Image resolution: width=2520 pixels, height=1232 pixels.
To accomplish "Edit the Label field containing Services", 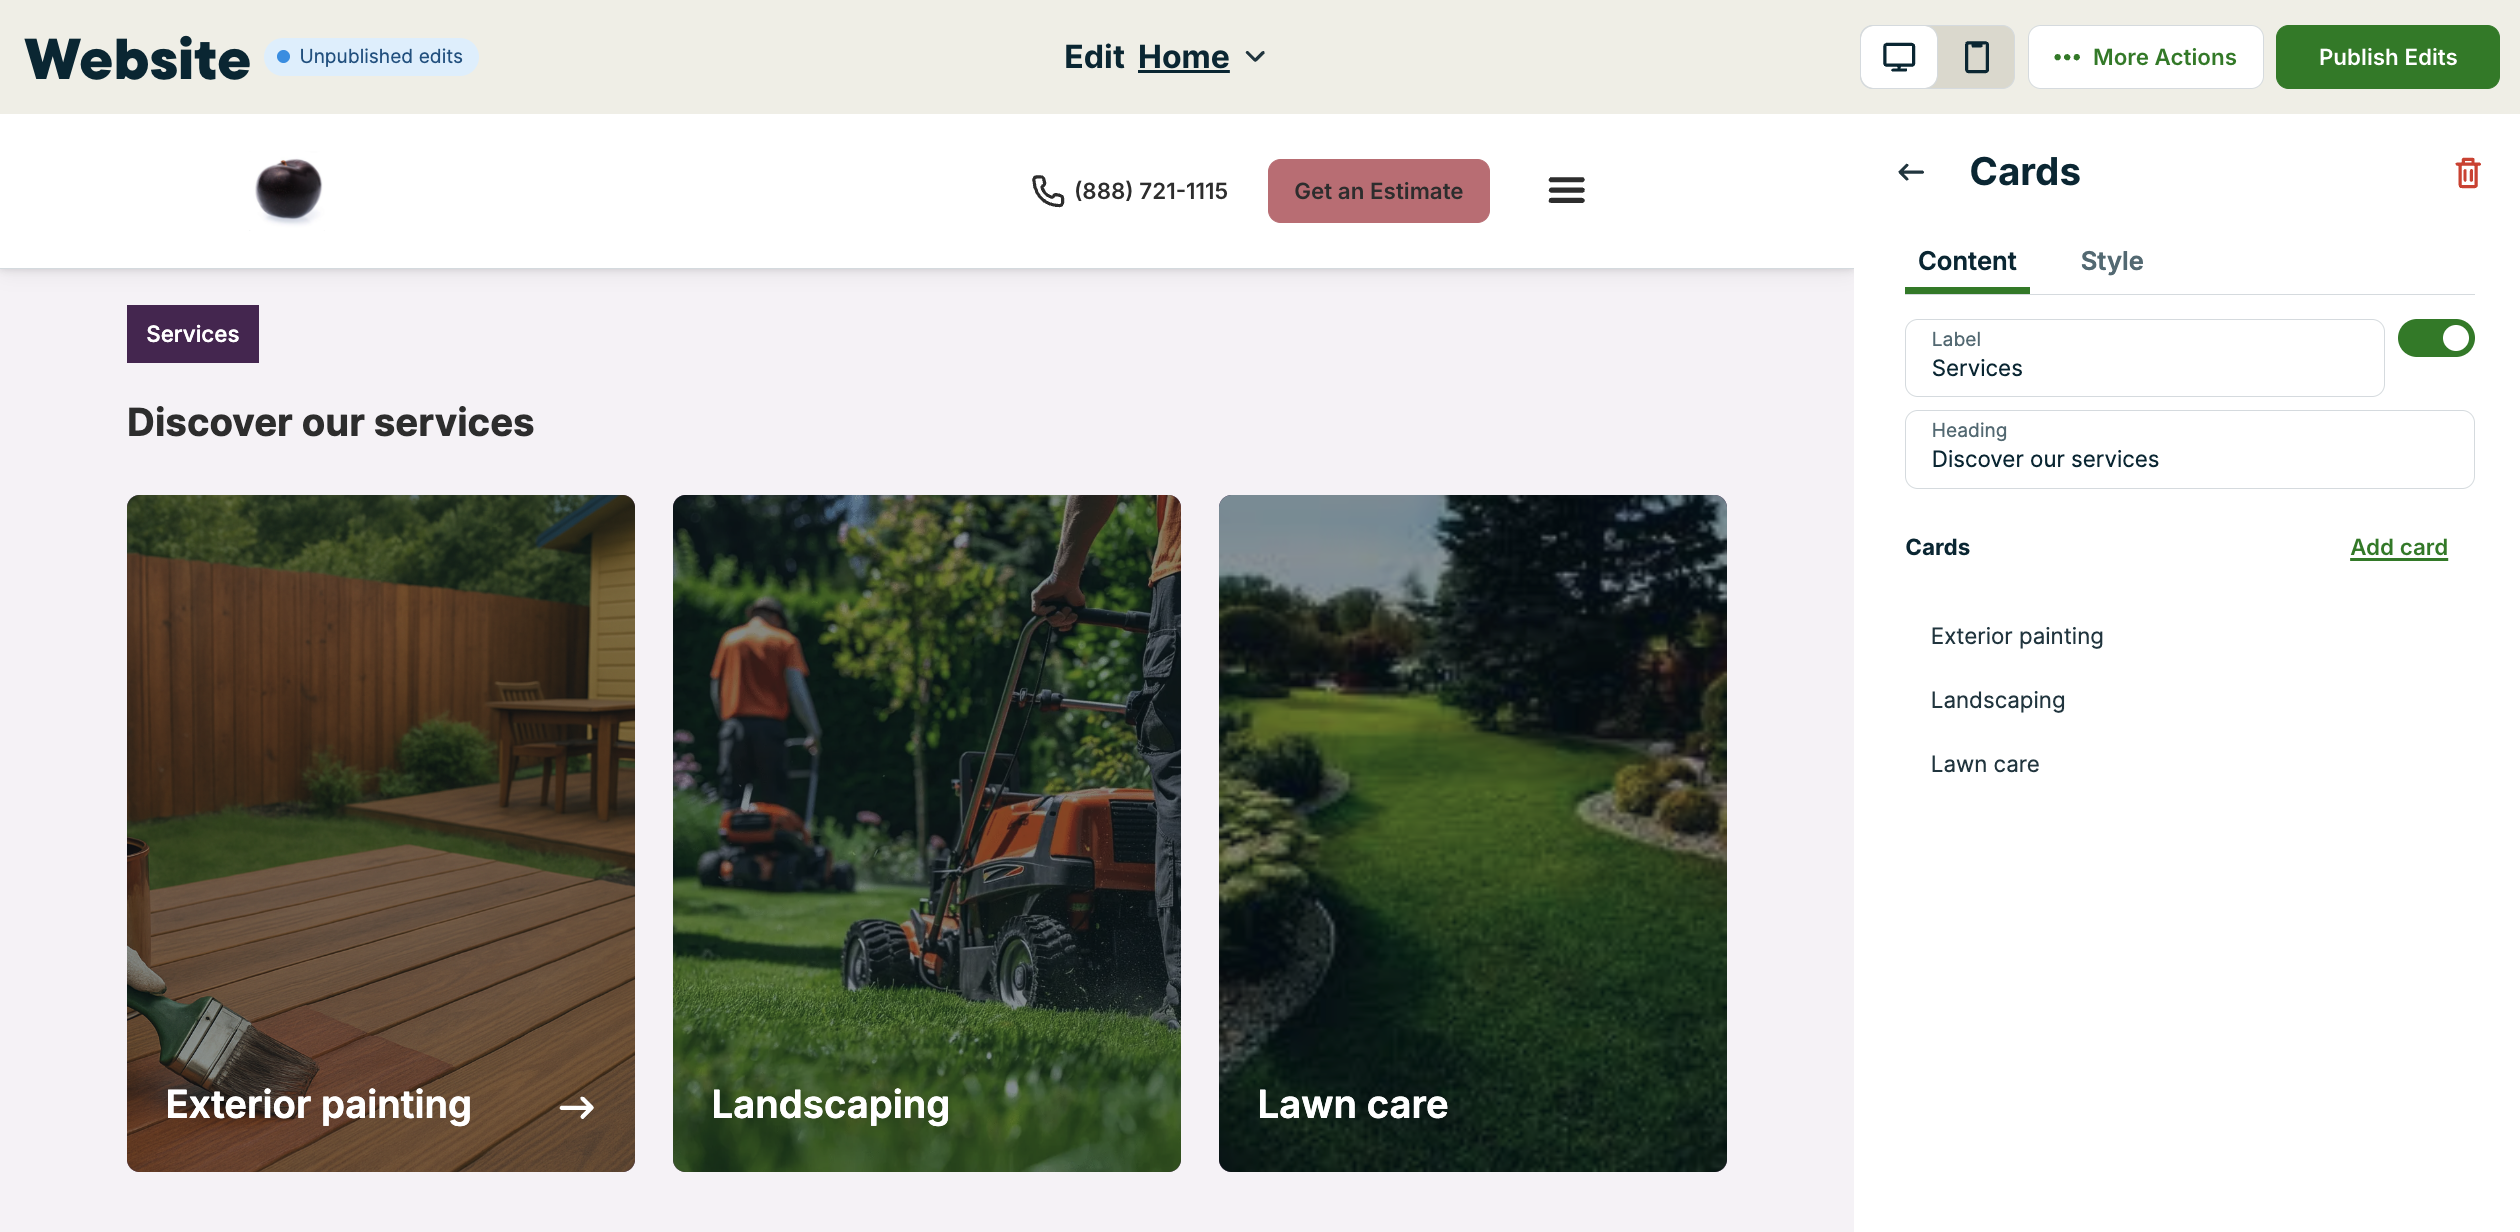I will pyautogui.click(x=2144, y=358).
